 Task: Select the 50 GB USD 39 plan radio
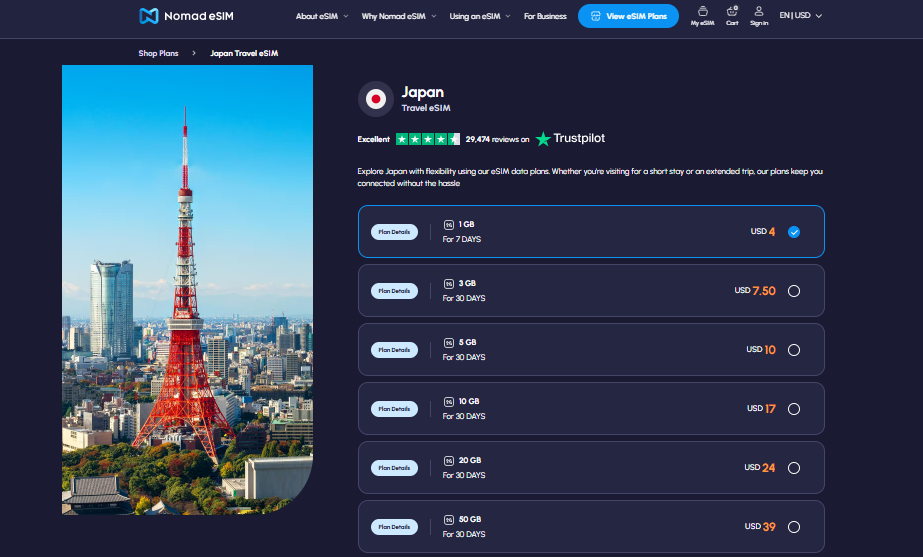tap(793, 526)
